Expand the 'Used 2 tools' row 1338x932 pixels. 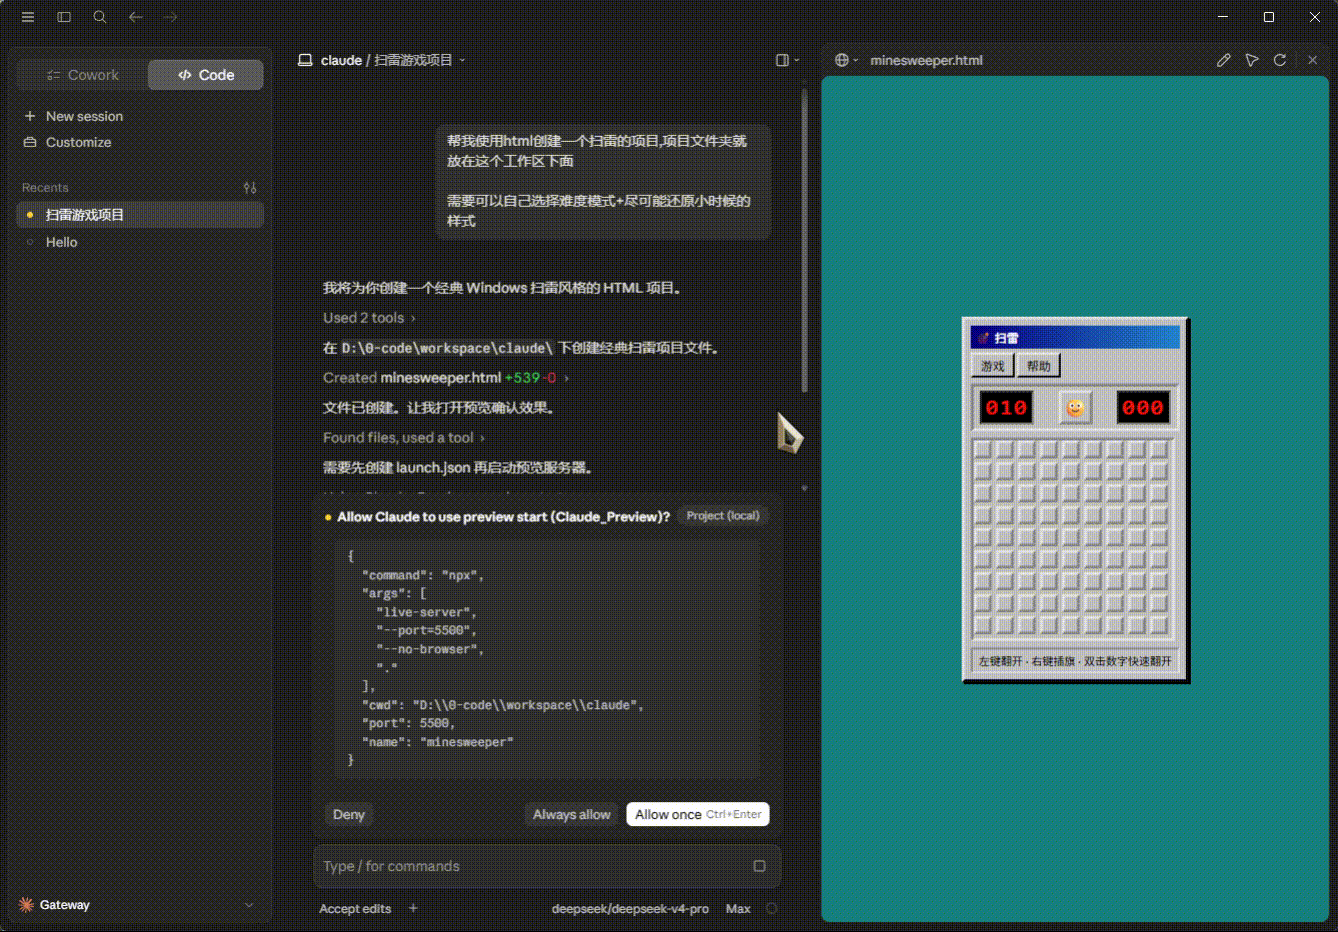coord(369,318)
